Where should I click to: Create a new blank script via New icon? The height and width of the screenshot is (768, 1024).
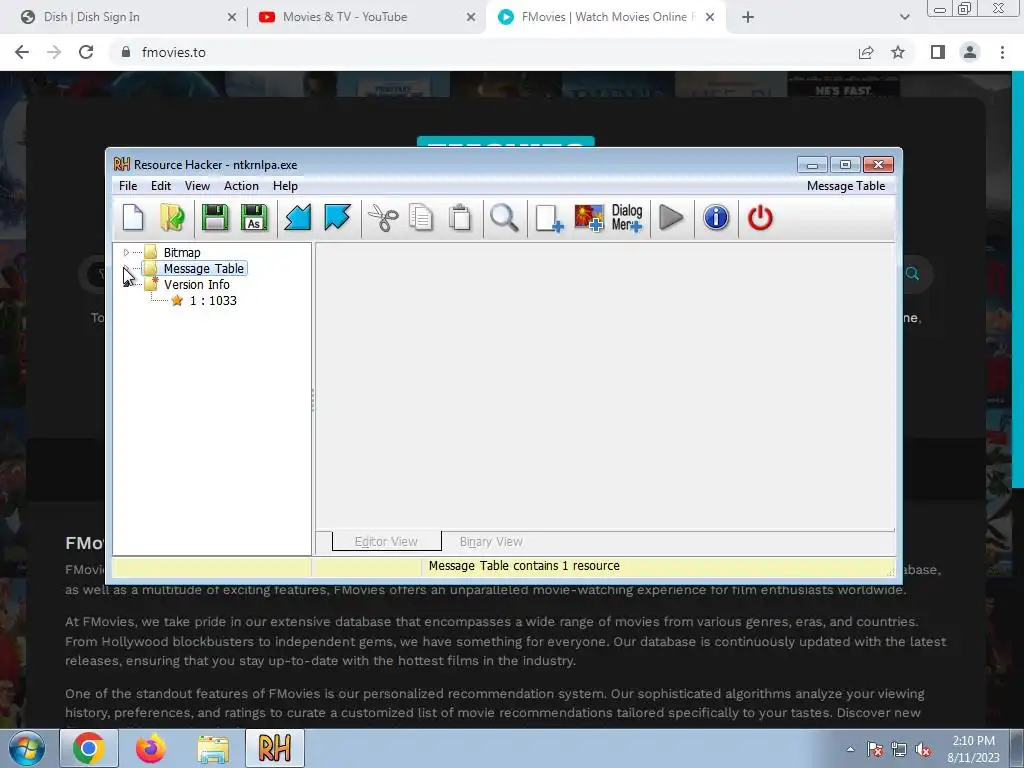(x=133, y=217)
